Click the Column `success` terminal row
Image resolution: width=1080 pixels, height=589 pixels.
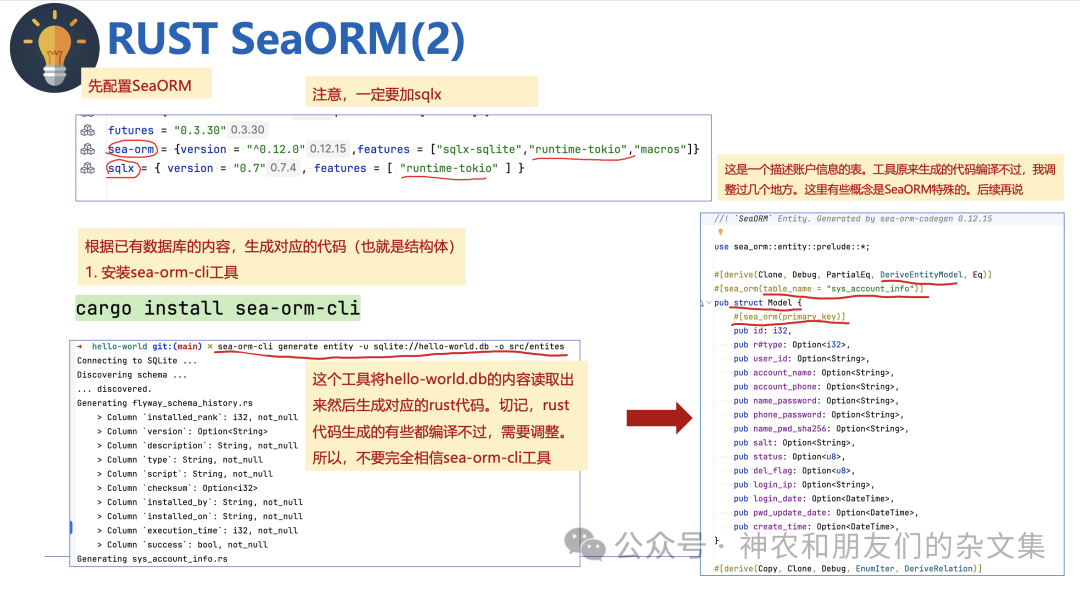[182, 544]
